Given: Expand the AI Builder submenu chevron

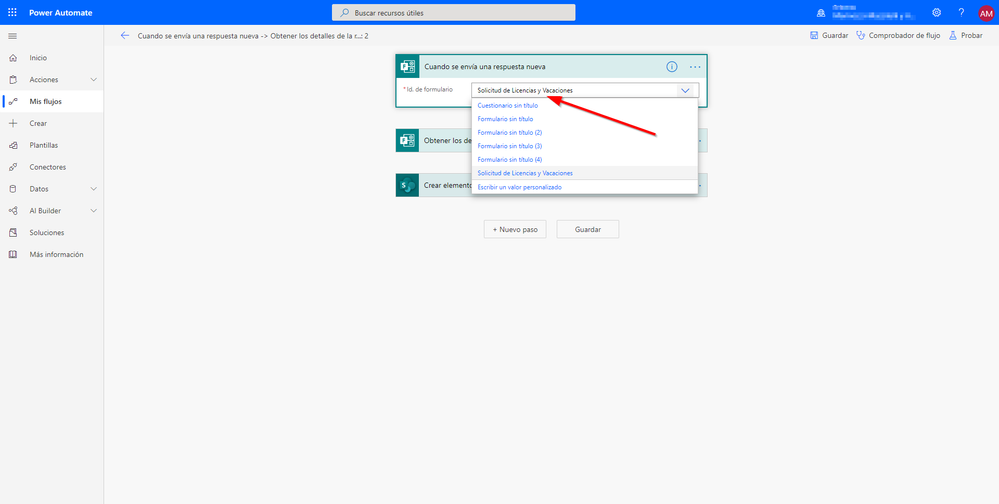Looking at the screenshot, I should point(94,211).
